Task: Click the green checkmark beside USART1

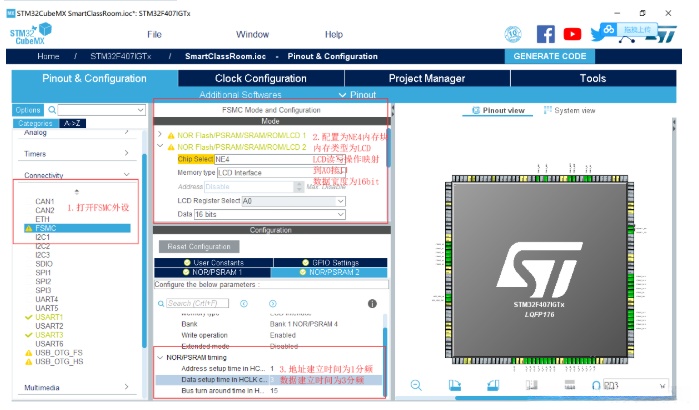Action: coord(29,317)
